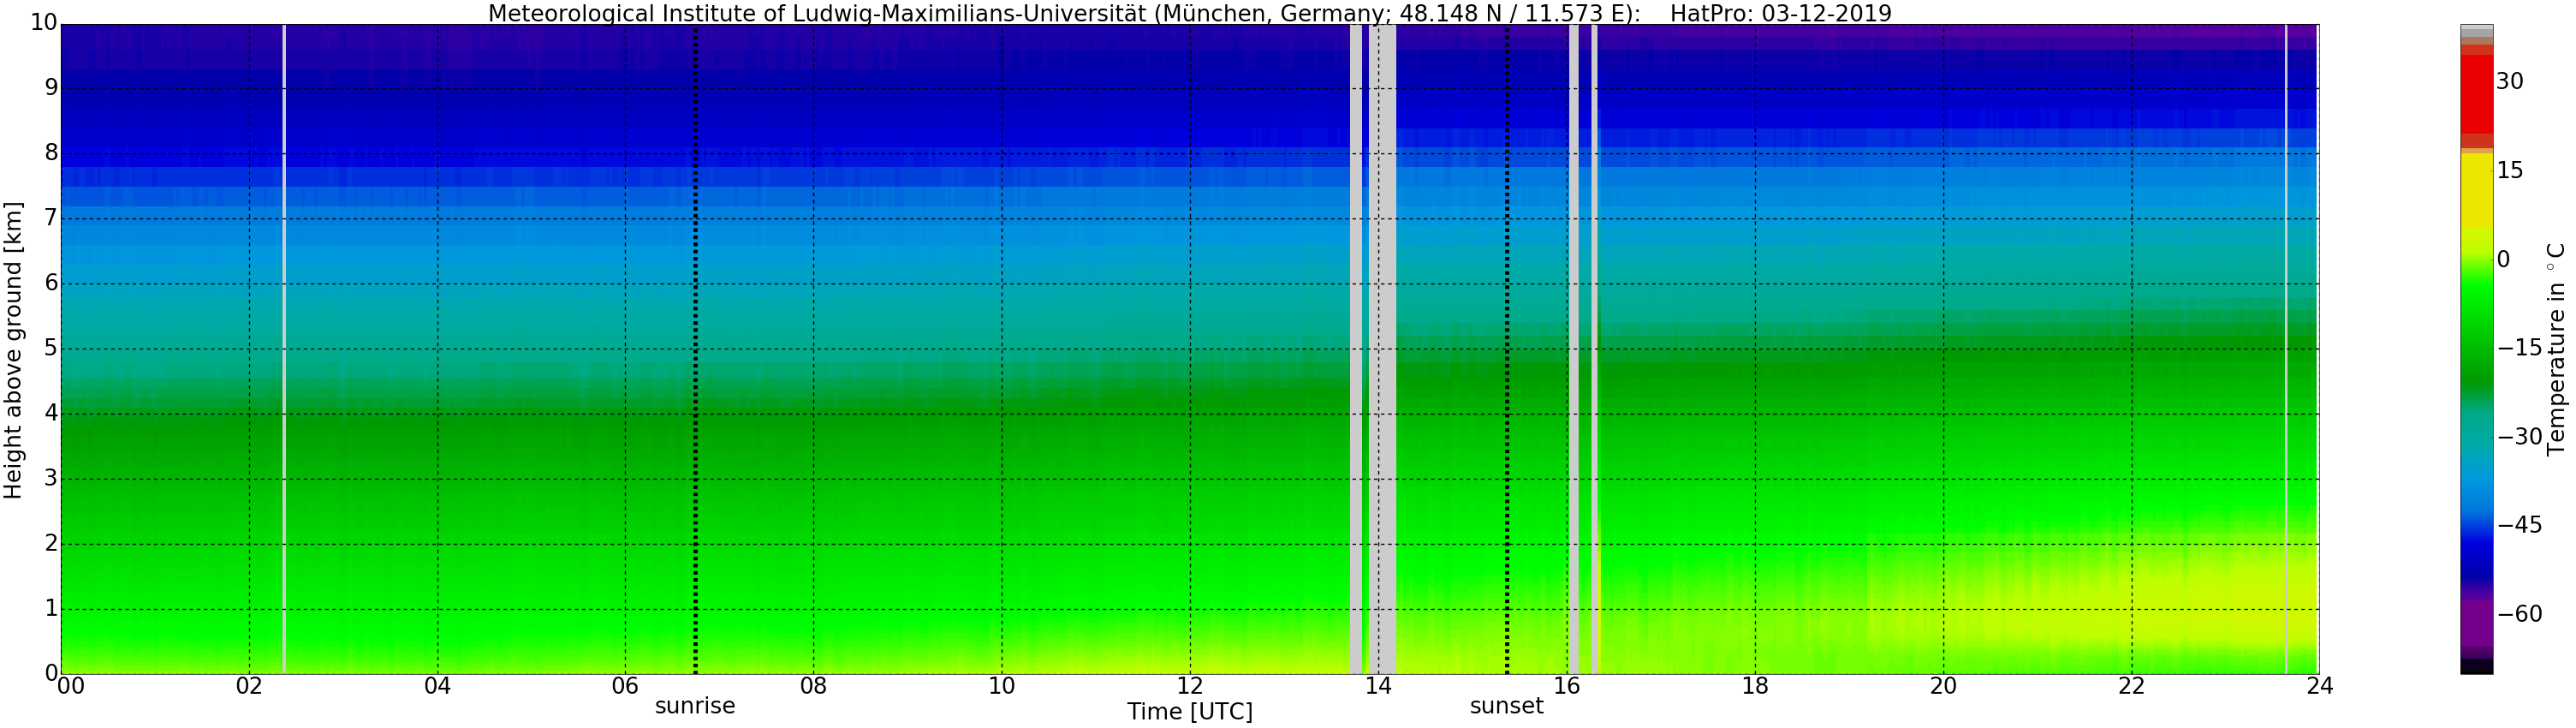
Task: Click the "02" time axis tick label
Action: coord(249,686)
